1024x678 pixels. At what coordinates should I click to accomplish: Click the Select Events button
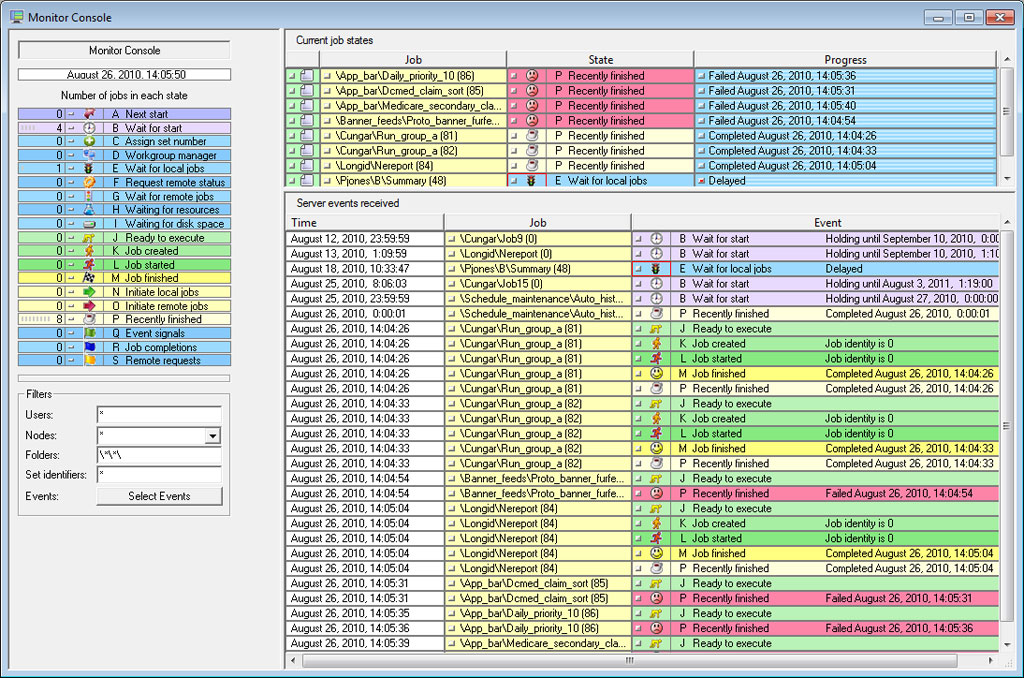tap(159, 496)
